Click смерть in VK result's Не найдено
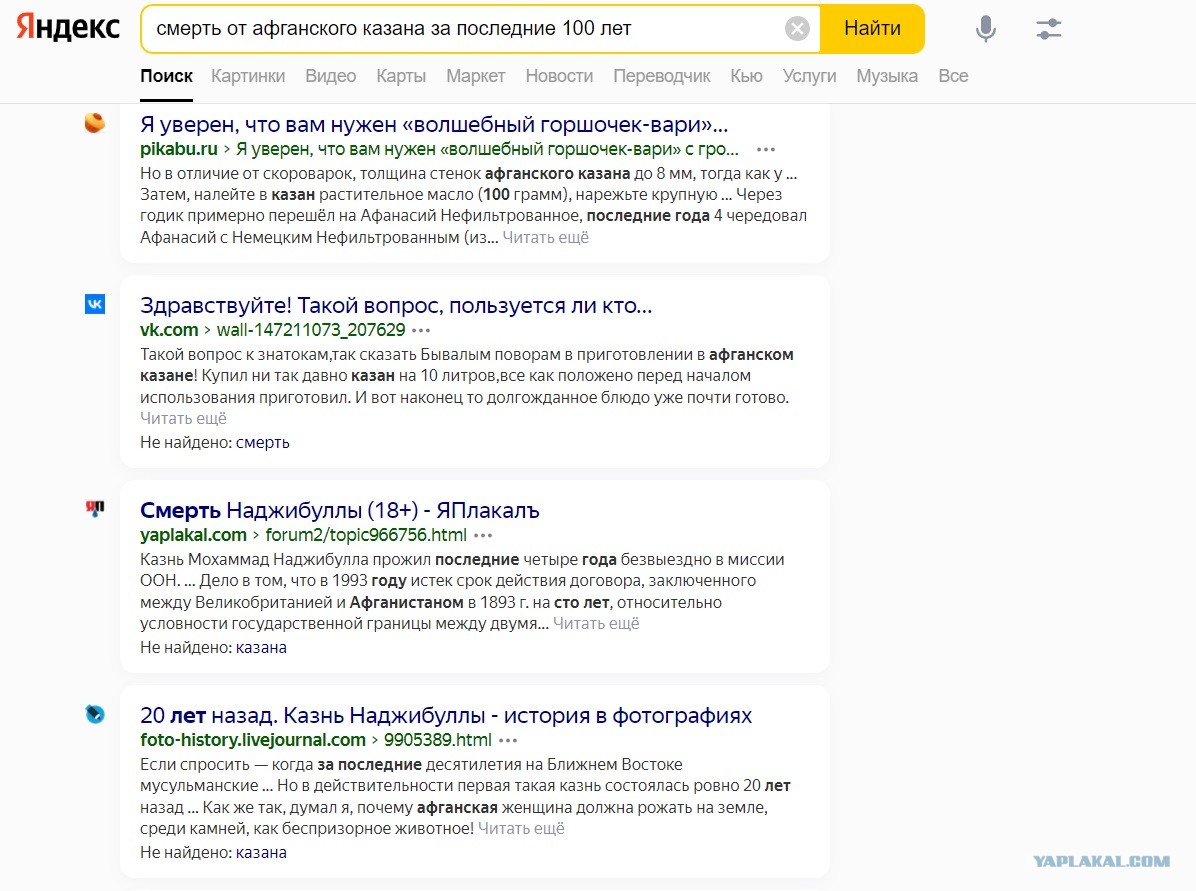The height and width of the screenshot is (891, 1196). pyautogui.click(x=262, y=442)
